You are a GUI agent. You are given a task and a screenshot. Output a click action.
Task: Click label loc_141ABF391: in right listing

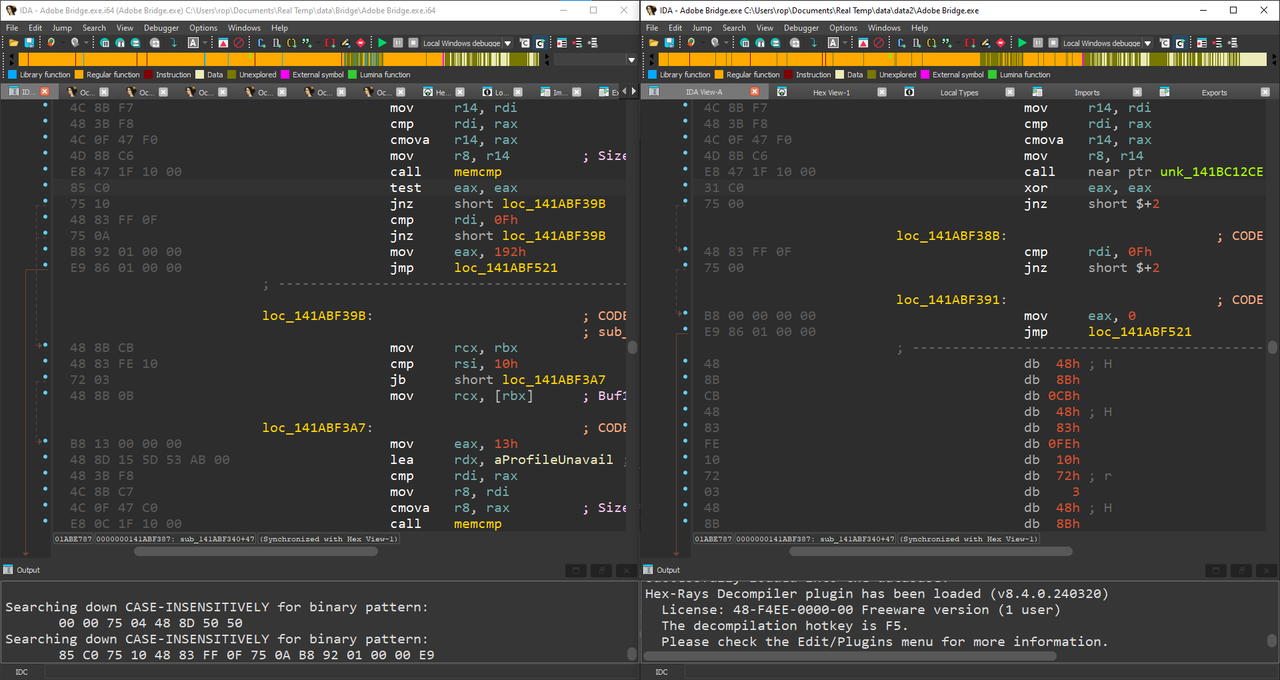952,300
